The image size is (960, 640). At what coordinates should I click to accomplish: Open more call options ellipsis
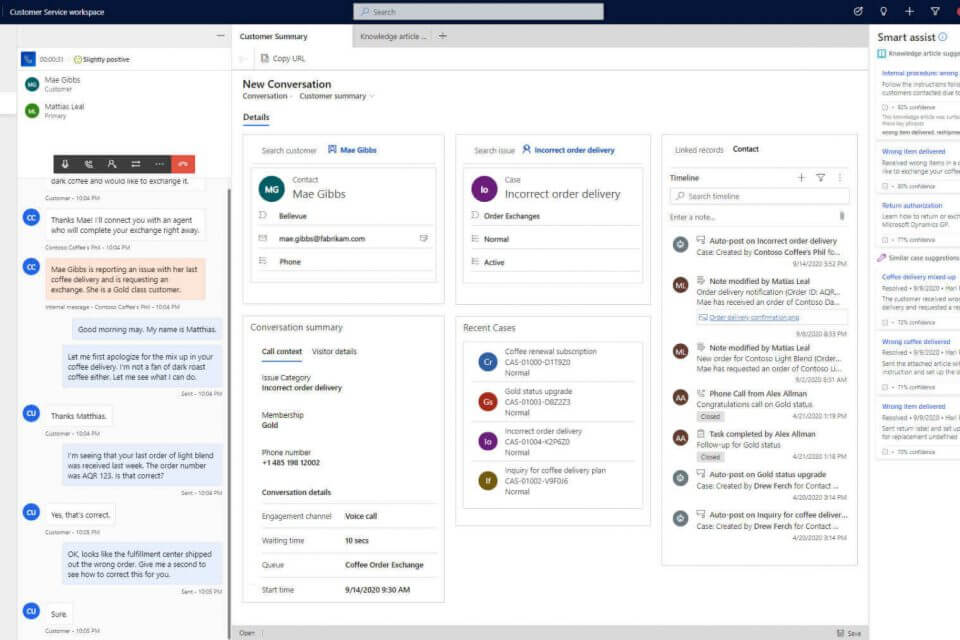pos(159,164)
